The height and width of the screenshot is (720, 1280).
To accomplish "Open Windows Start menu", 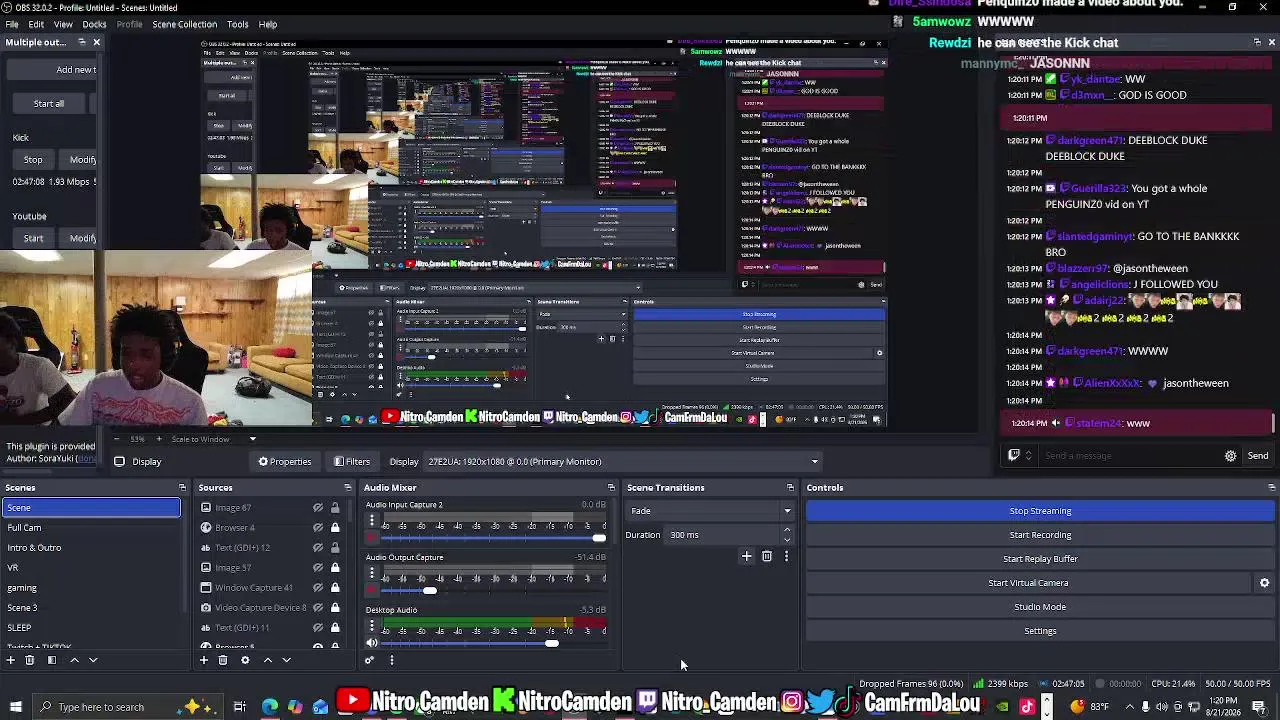I will [x=15, y=707].
